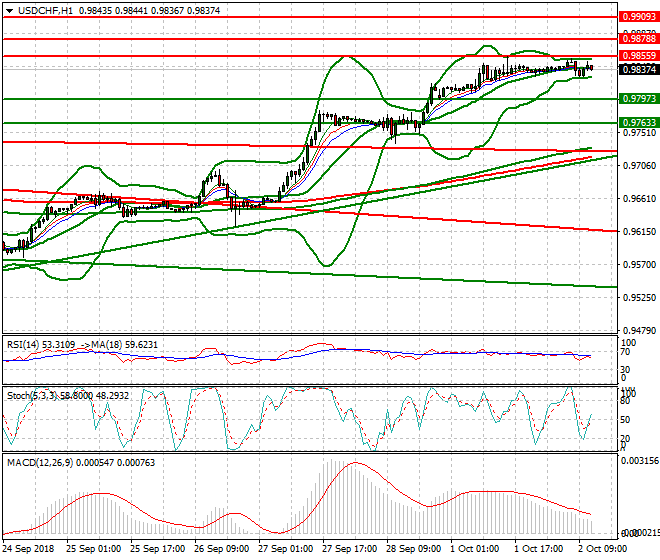
Task: Click the 0.97060 price axis value
Action: (x=639, y=166)
